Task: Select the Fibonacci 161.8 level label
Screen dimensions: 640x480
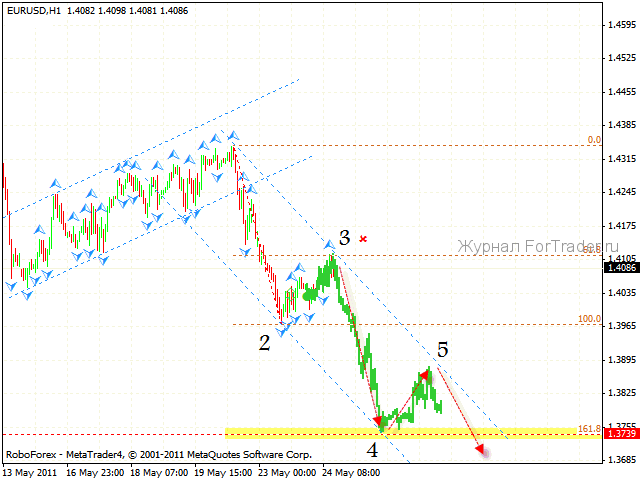Action: tap(589, 428)
